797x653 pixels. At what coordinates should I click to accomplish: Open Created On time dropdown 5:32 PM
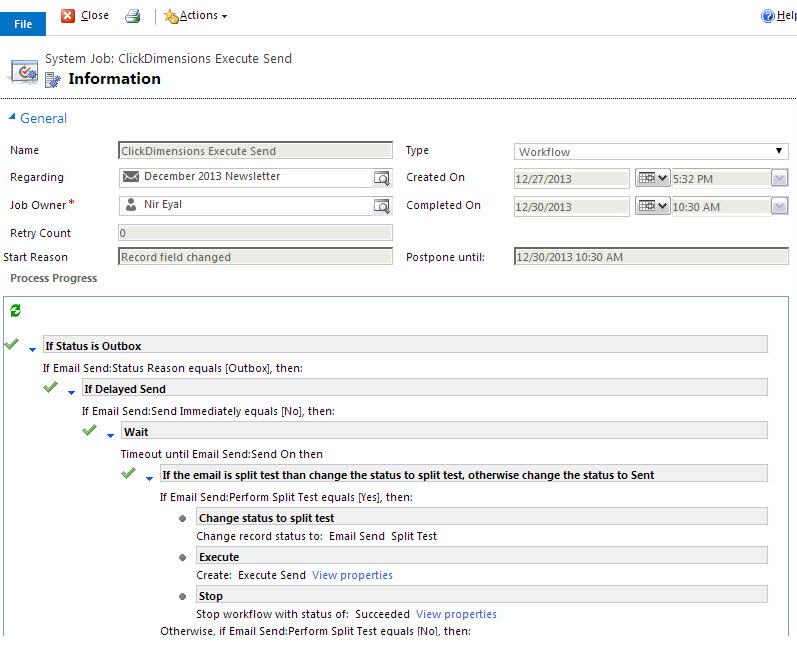(x=780, y=178)
